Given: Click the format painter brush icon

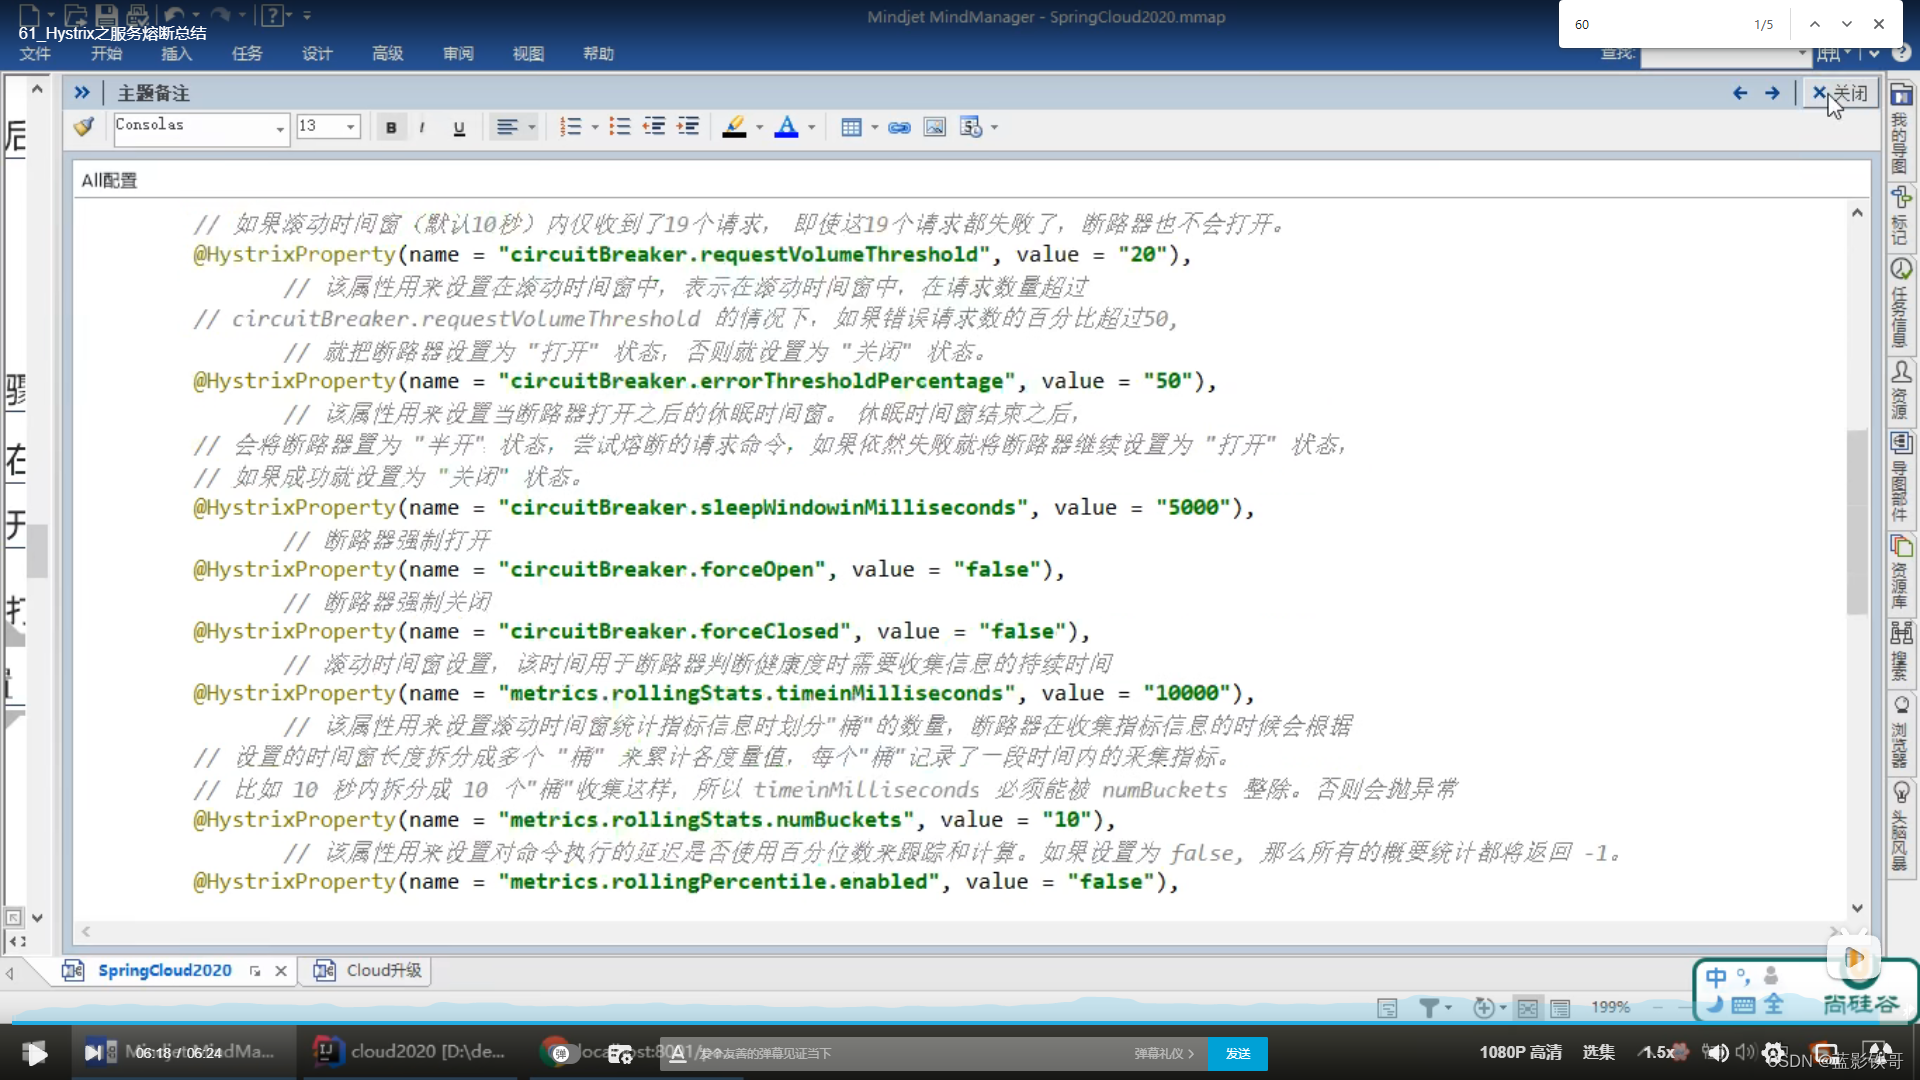Looking at the screenshot, I should [84, 127].
